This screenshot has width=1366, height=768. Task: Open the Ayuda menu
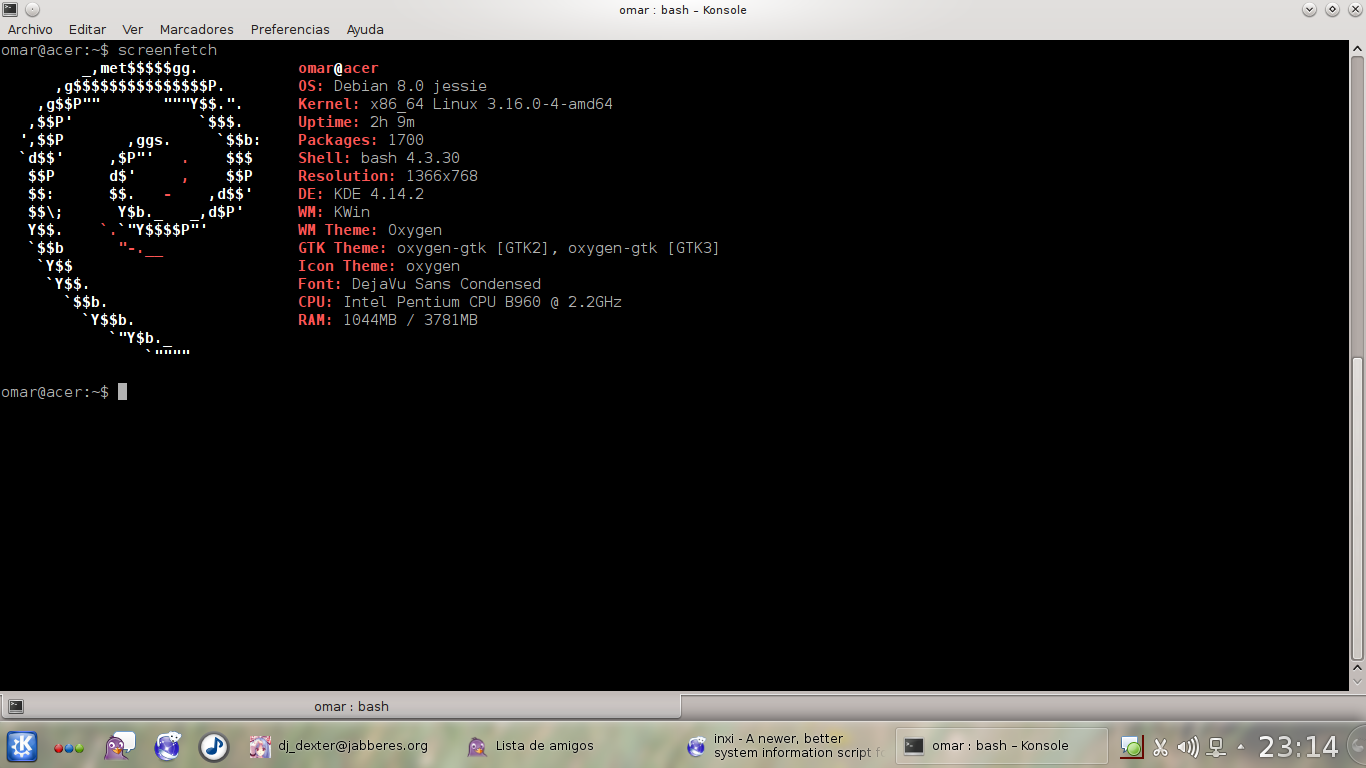(365, 29)
